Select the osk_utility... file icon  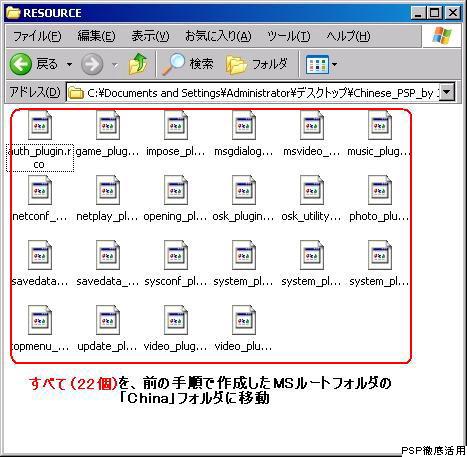tap(312, 190)
